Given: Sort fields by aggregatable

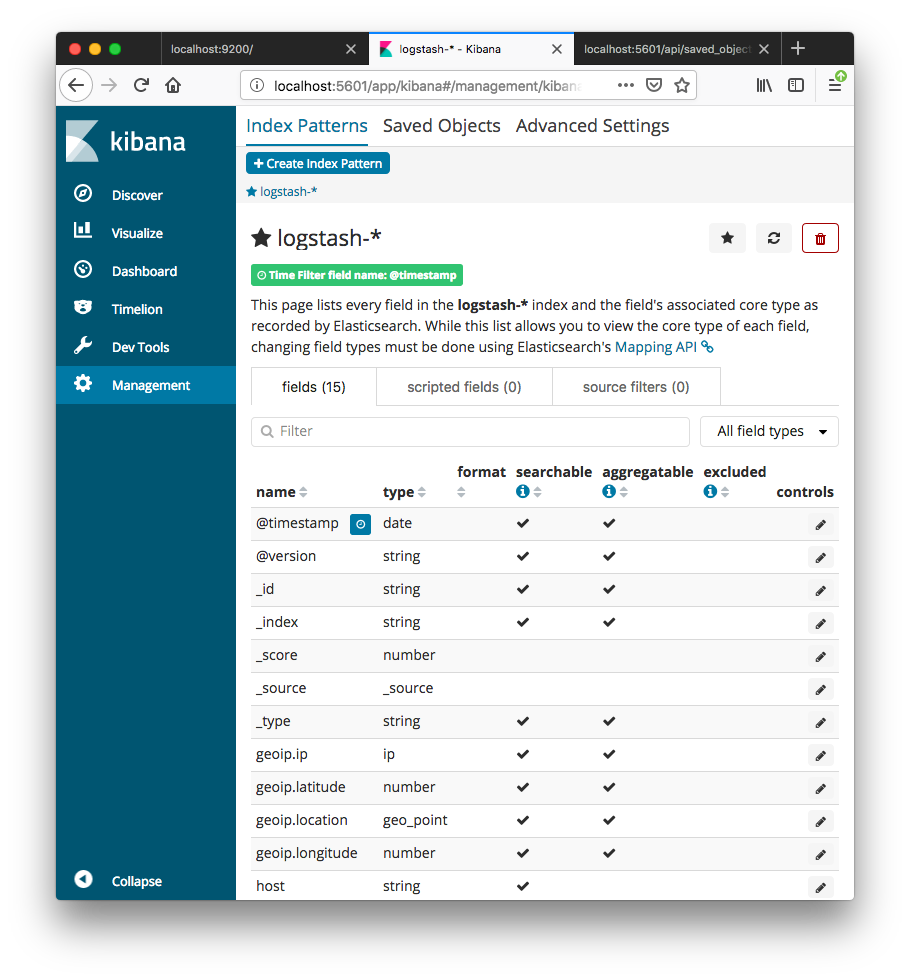Looking at the screenshot, I should (x=624, y=492).
